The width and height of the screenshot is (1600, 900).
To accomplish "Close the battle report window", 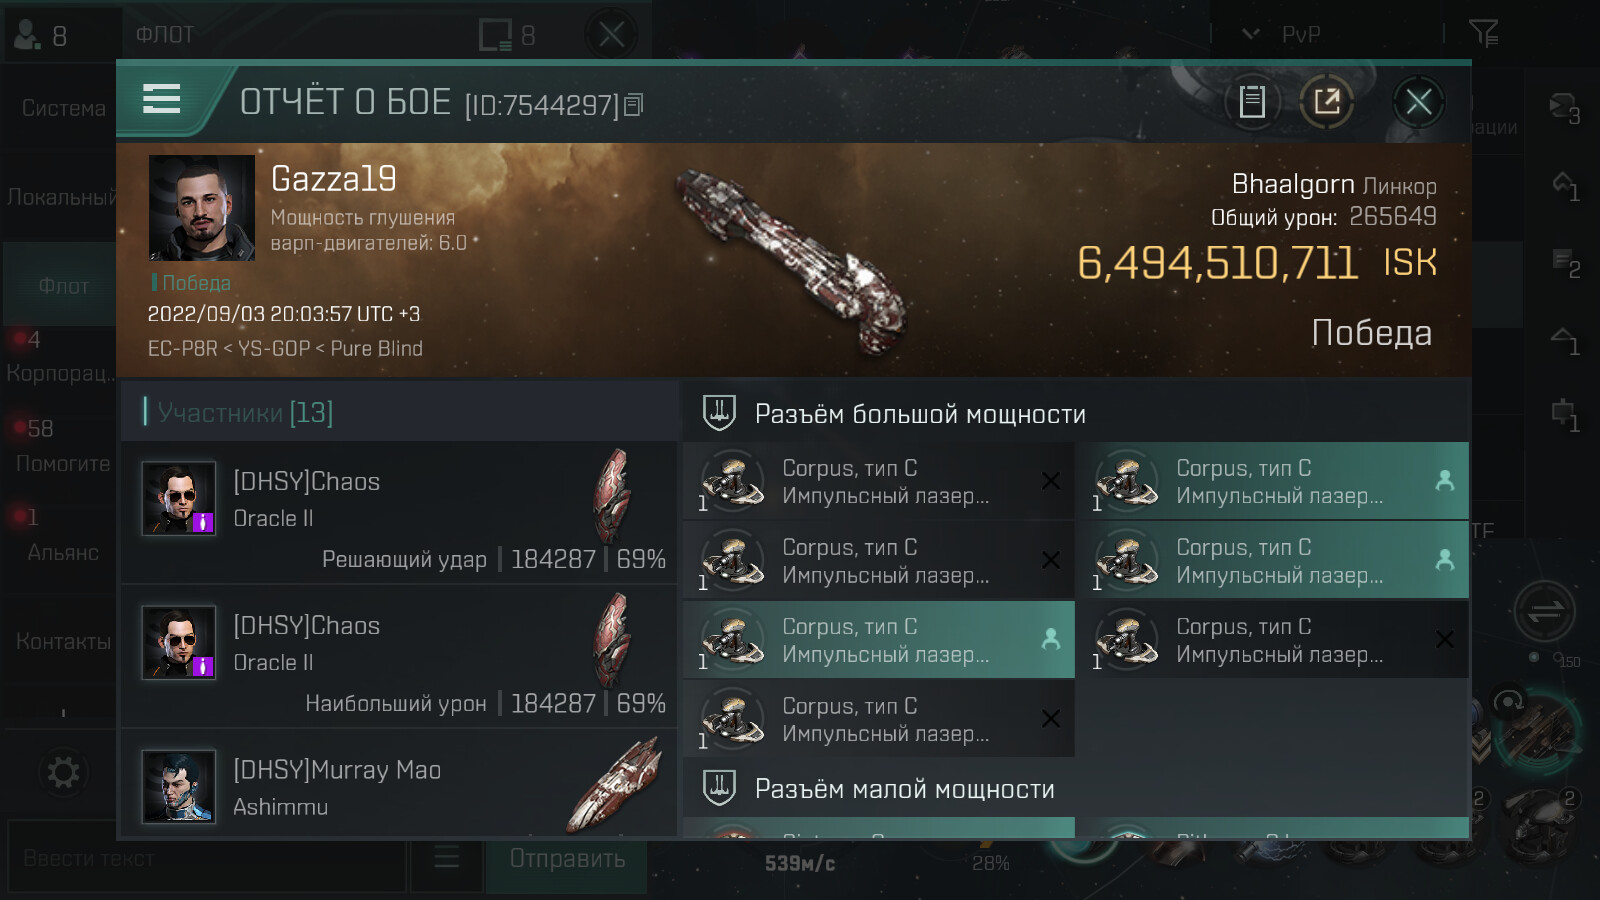I will tap(1418, 101).
